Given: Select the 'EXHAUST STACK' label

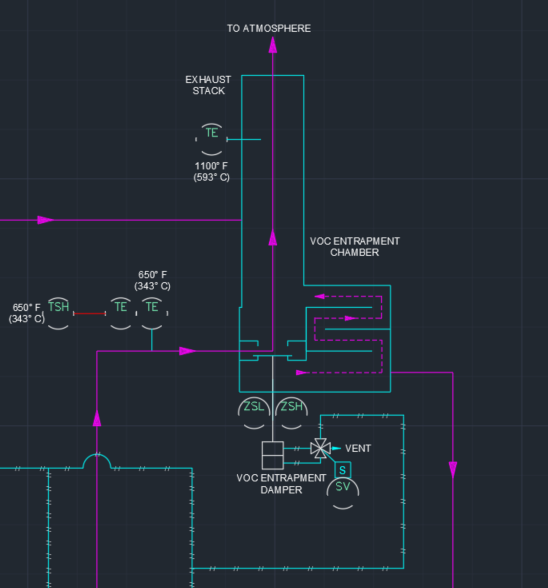Looking at the screenshot, I should click(x=209, y=85).
